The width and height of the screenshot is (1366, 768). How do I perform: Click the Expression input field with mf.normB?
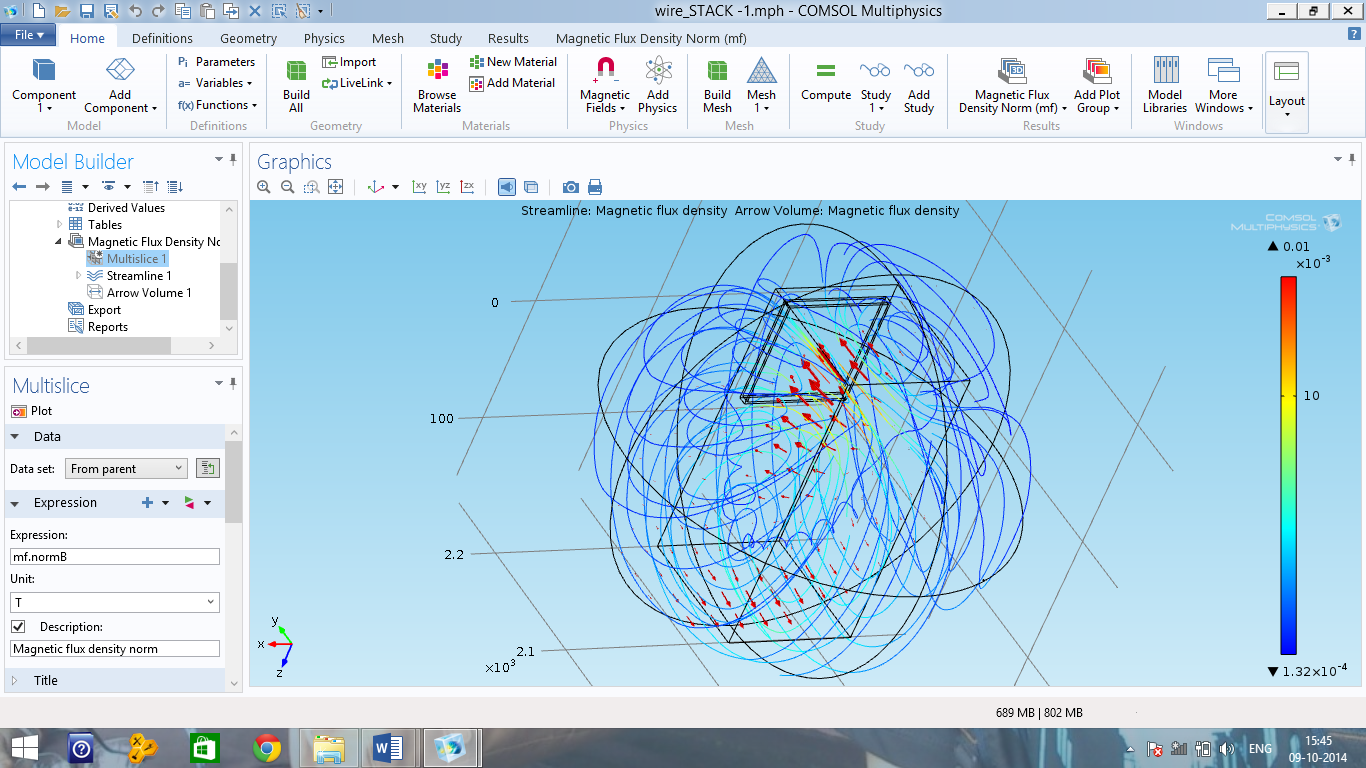pos(114,557)
